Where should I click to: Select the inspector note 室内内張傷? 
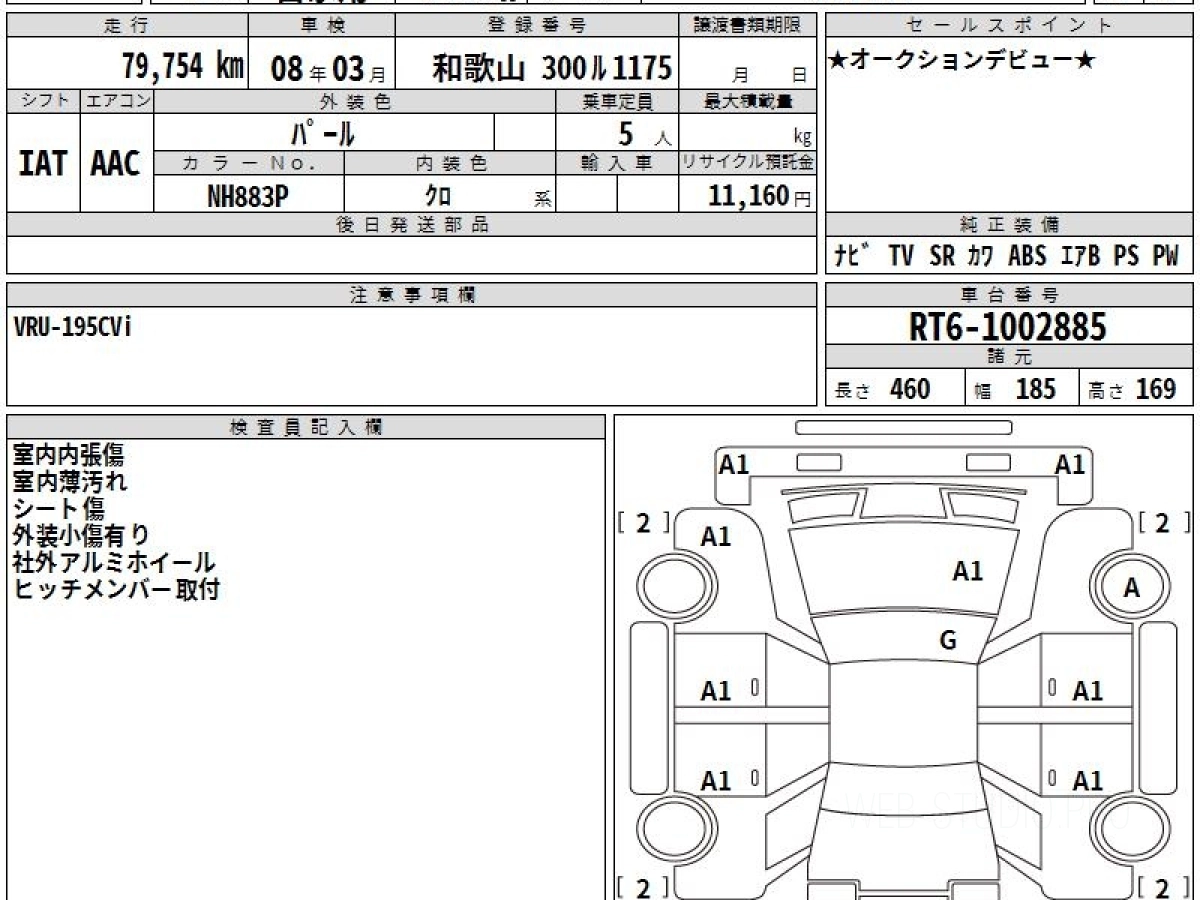click(69, 455)
